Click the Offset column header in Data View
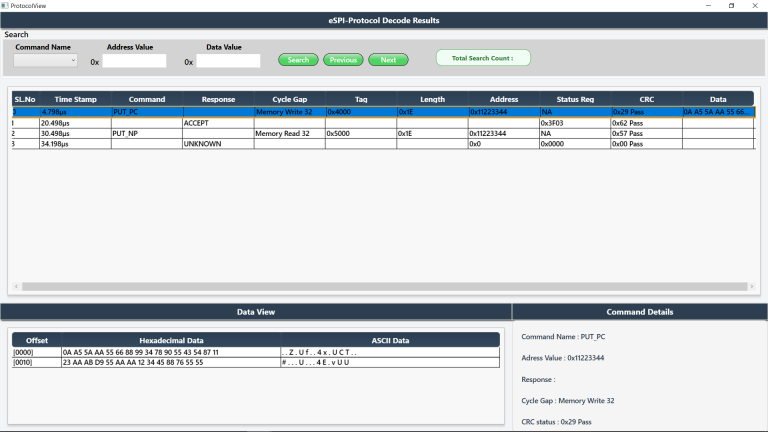Image resolution: width=768 pixels, height=432 pixels. [x=37, y=340]
